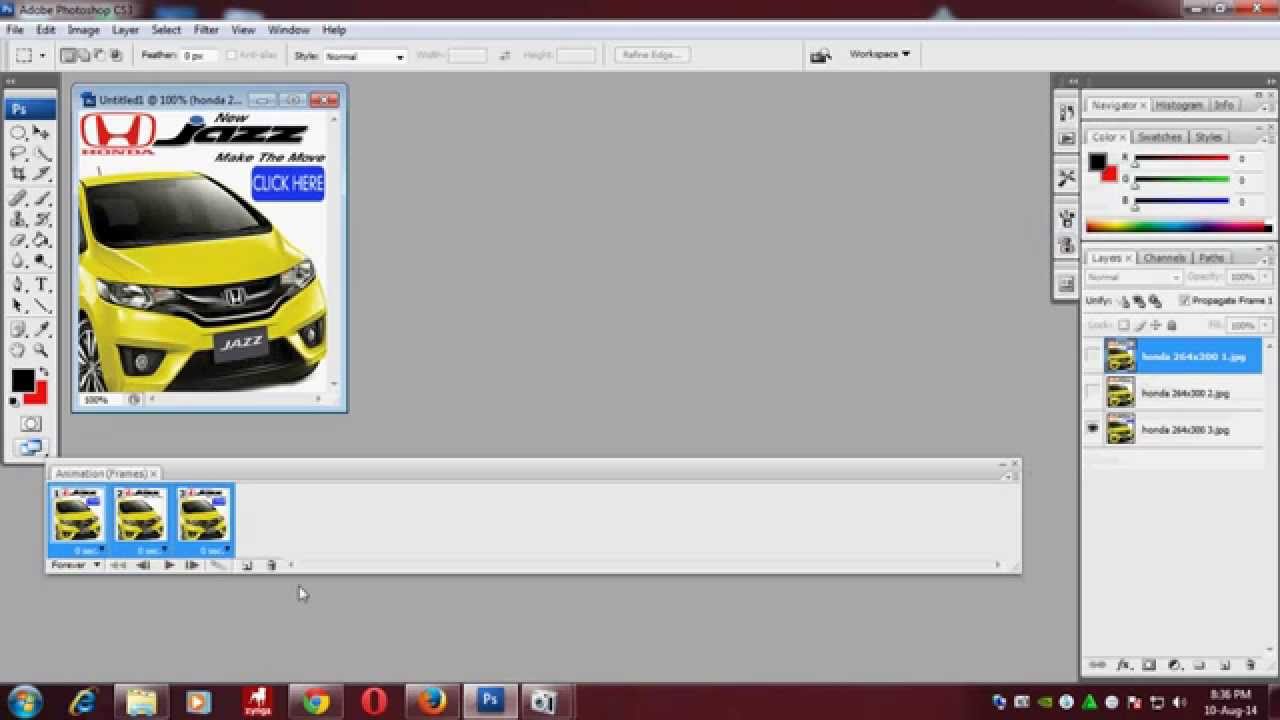Click Go to Bridge icon in options bar
1280x720 pixels.
point(821,56)
